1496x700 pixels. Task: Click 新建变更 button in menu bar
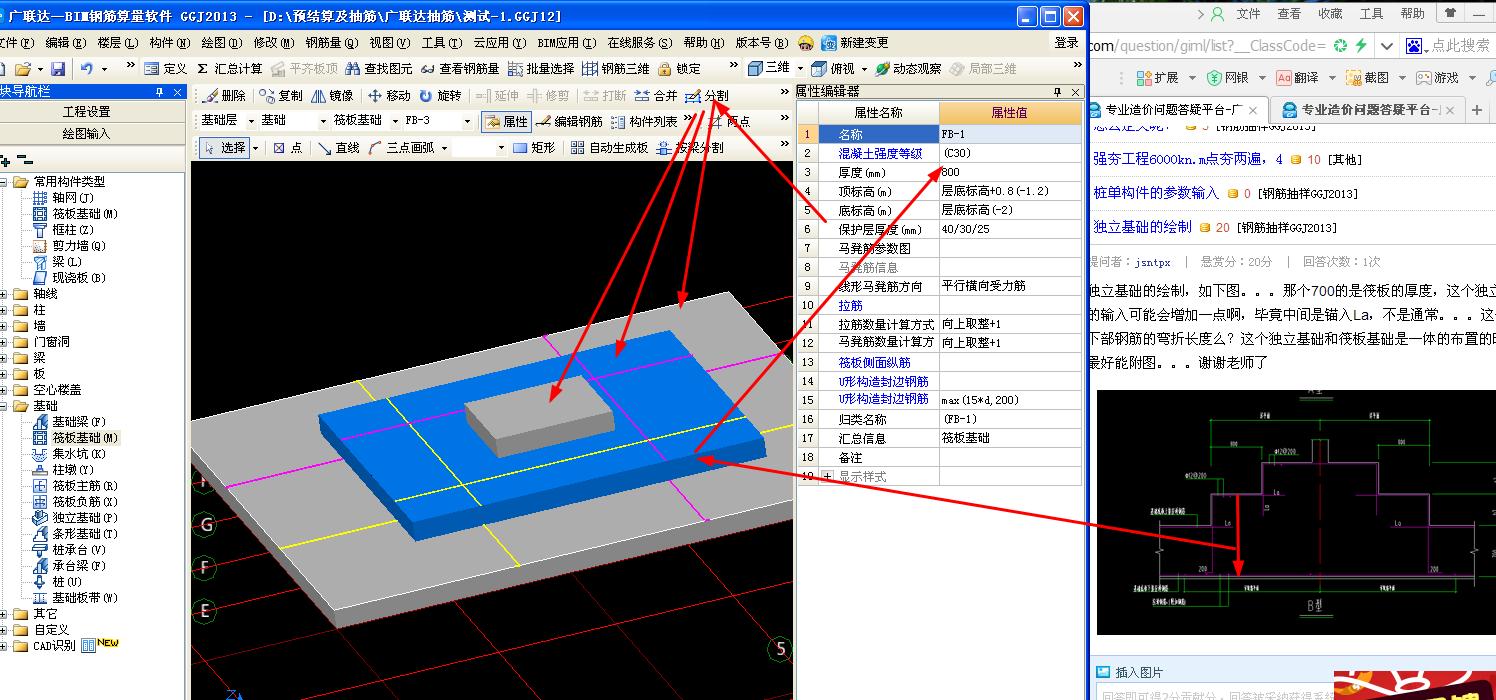(855, 43)
